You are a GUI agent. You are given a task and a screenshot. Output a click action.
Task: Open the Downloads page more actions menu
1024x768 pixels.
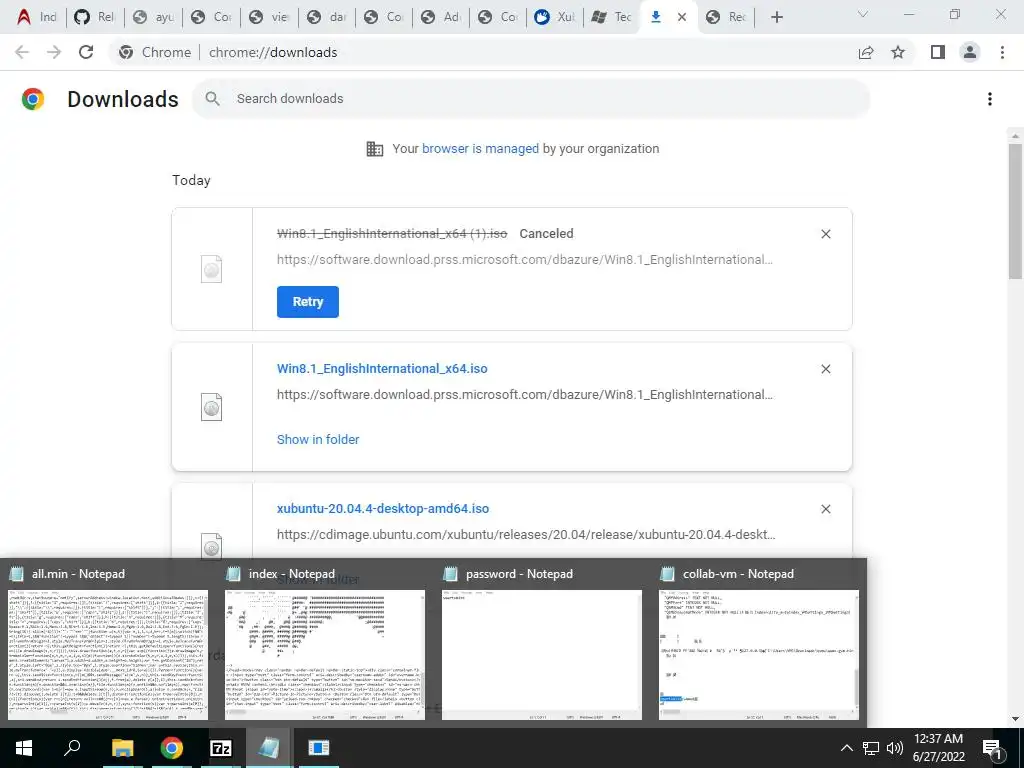click(x=990, y=99)
